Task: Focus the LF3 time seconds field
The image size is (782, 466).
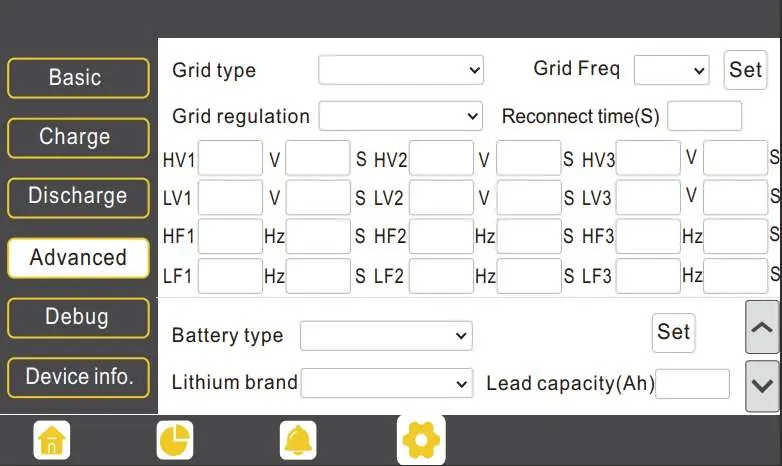Action: click(x=735, y=276)
